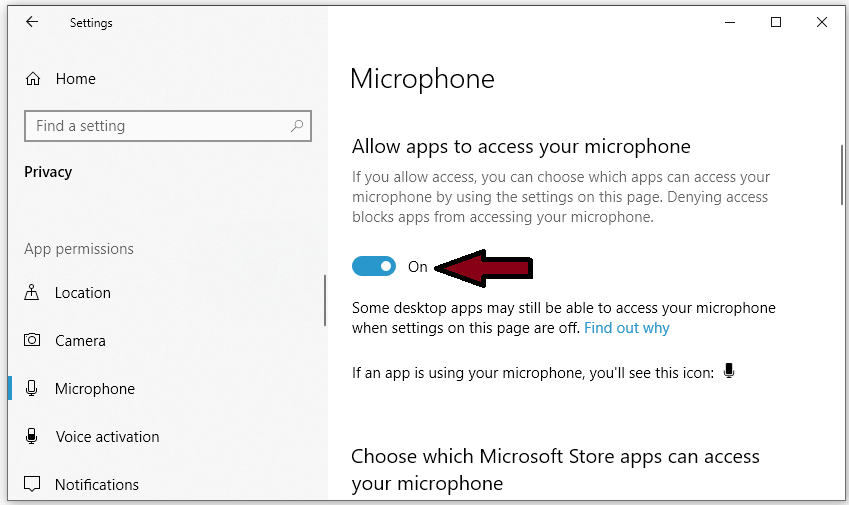Click the main page vertical scrollbar
849x505 pixels.
coord(842,175)
